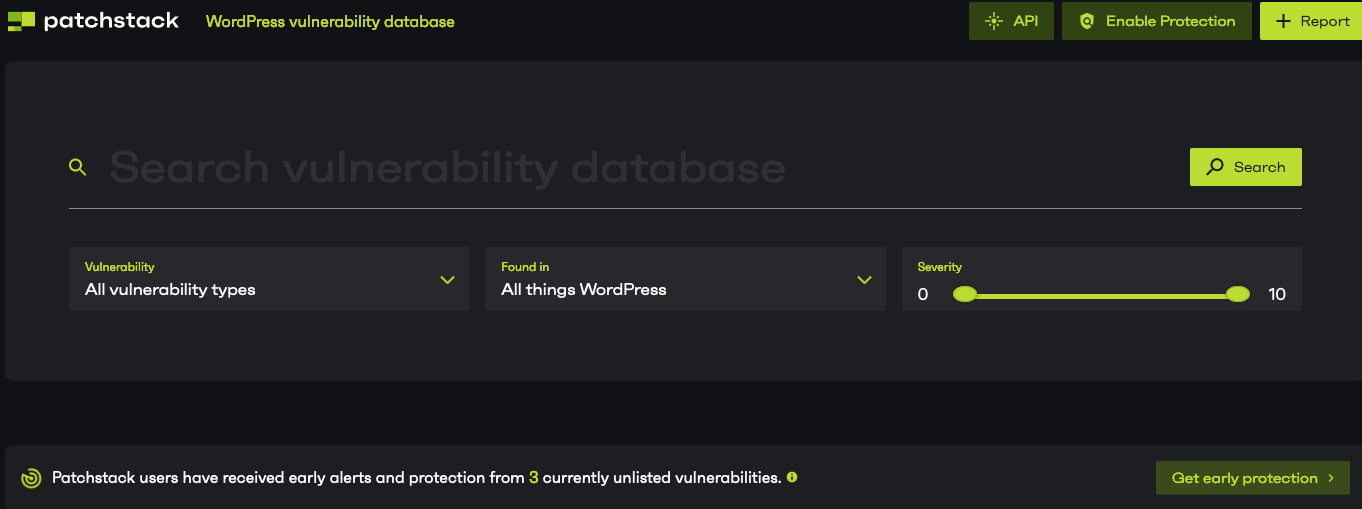Viewport: 1362px width, 509px height.
Task: Open the WordPress vulnerability database link
Action: 330,21
